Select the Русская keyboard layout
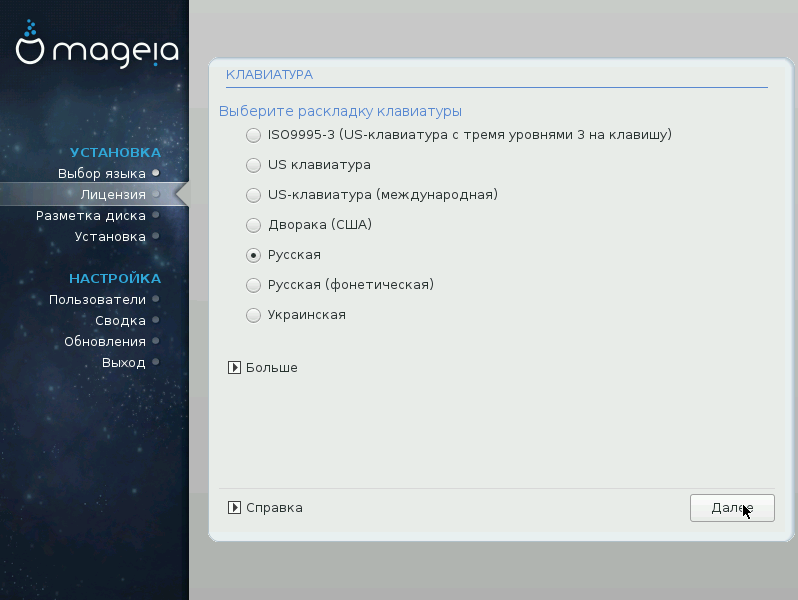 [253, 255]
